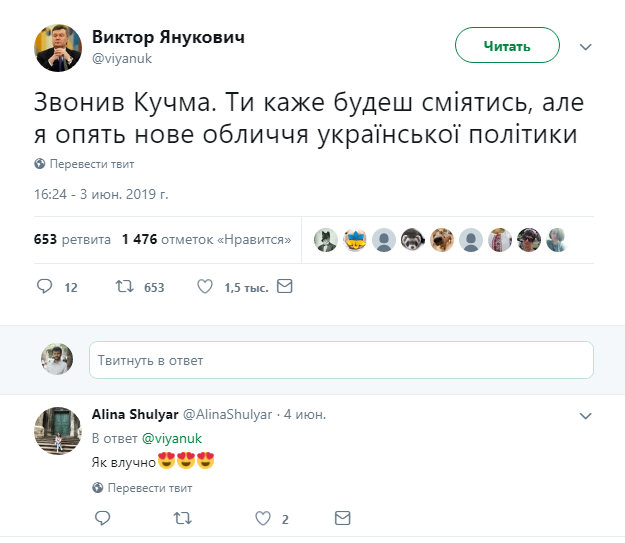This screenshot has width=625, height=543.
Task: Open Виктор Янукович profile avatar
Action: (59, 47)
